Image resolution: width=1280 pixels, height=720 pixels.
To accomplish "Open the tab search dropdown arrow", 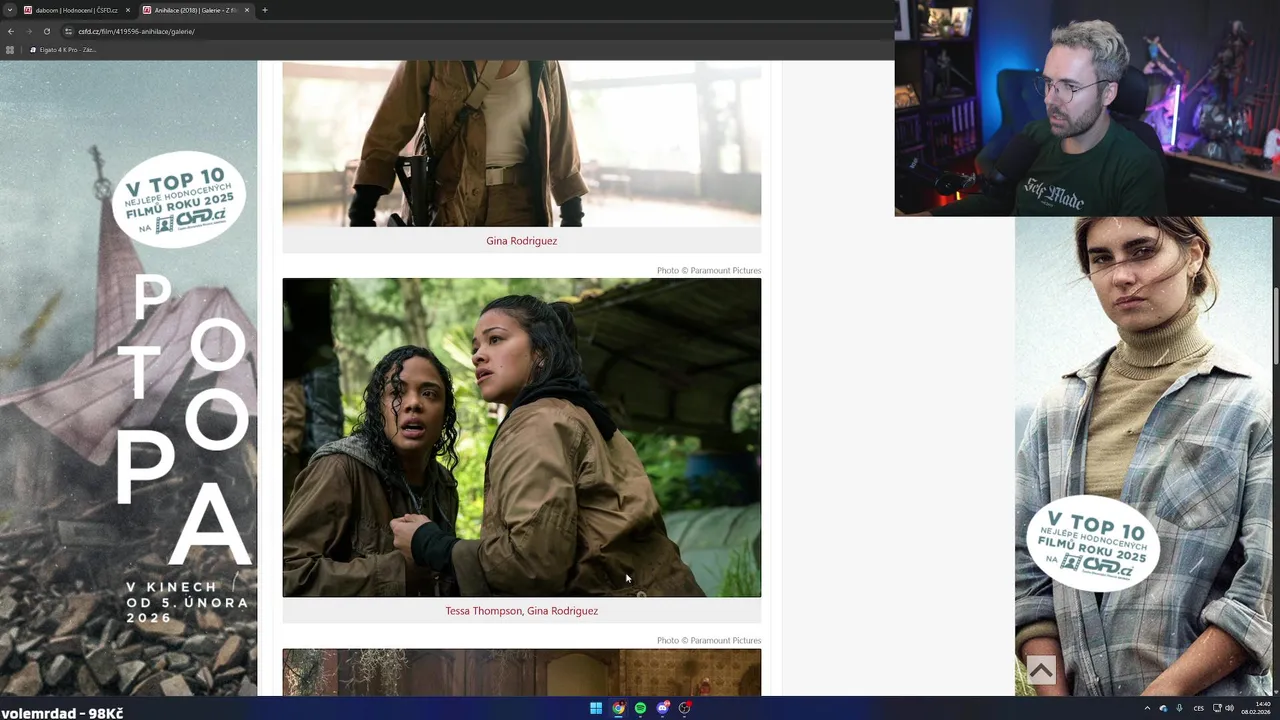I will click(8, 10).
